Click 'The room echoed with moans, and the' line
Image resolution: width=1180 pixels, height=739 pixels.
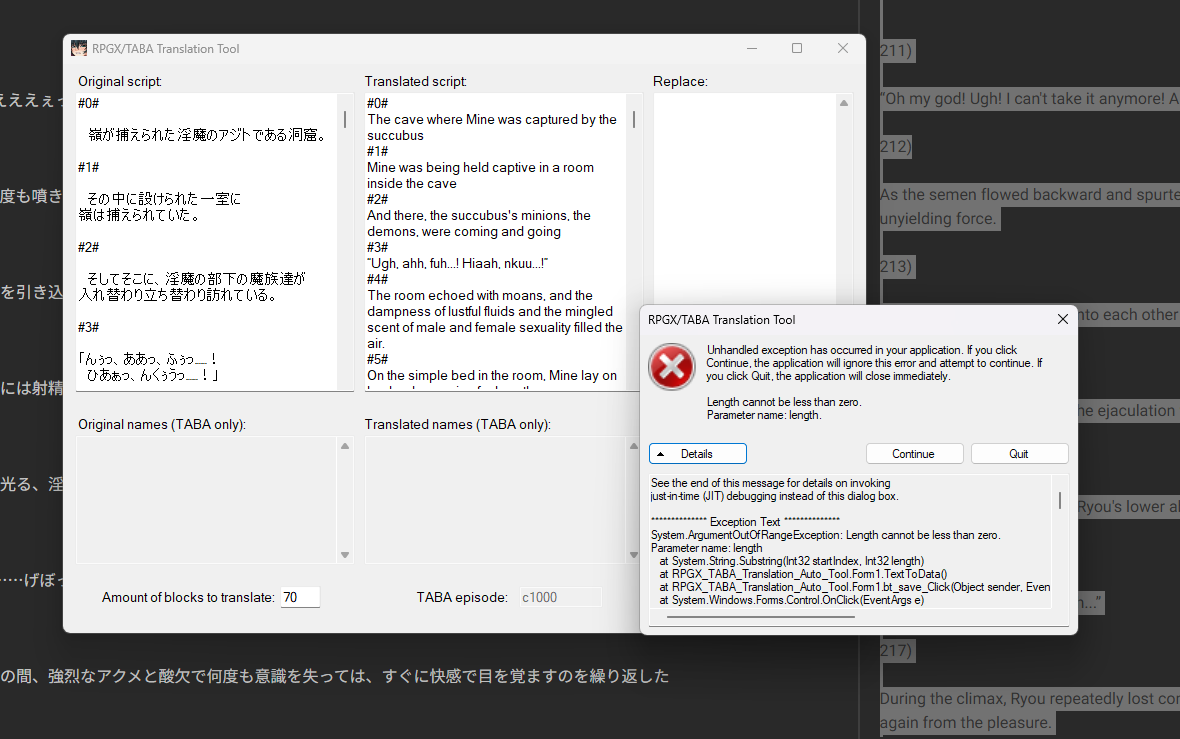pyautogui.click(x=480, y=296)
